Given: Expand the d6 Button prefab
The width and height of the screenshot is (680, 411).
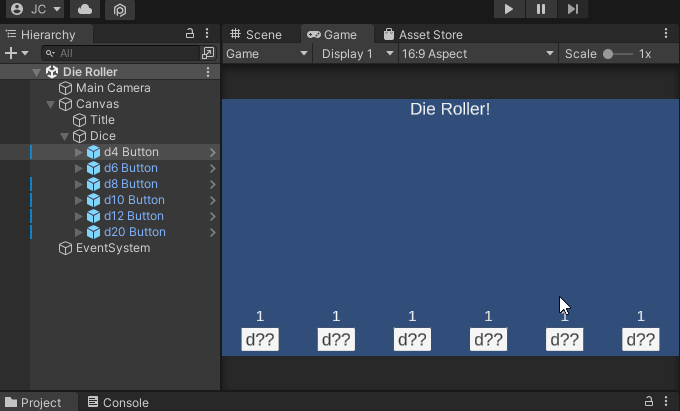Looking at the screenshot, I should tap(78, 168).
